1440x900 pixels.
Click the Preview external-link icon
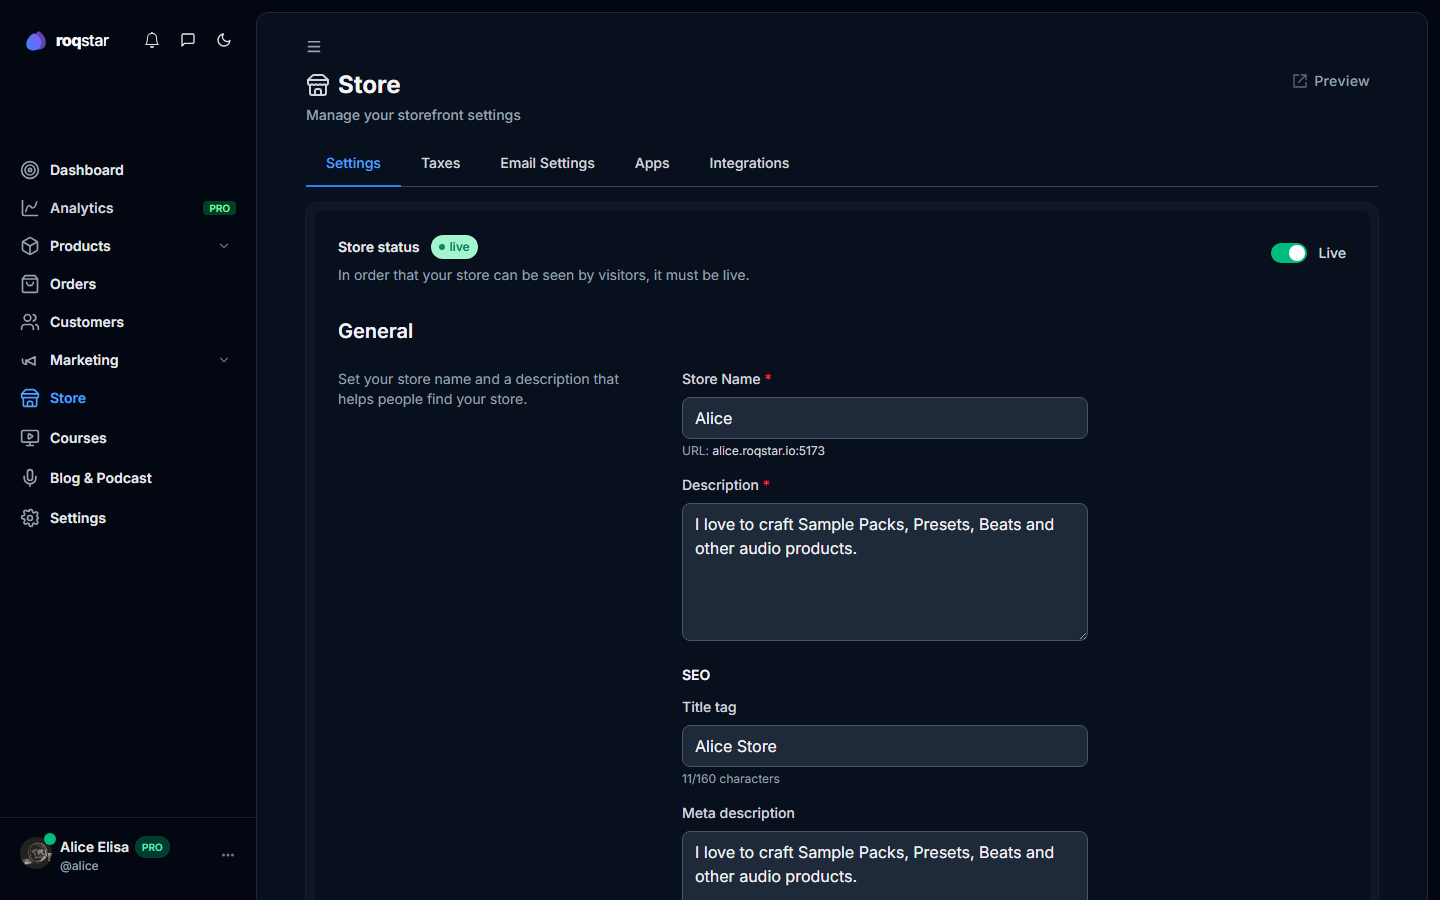[1300, 81]
